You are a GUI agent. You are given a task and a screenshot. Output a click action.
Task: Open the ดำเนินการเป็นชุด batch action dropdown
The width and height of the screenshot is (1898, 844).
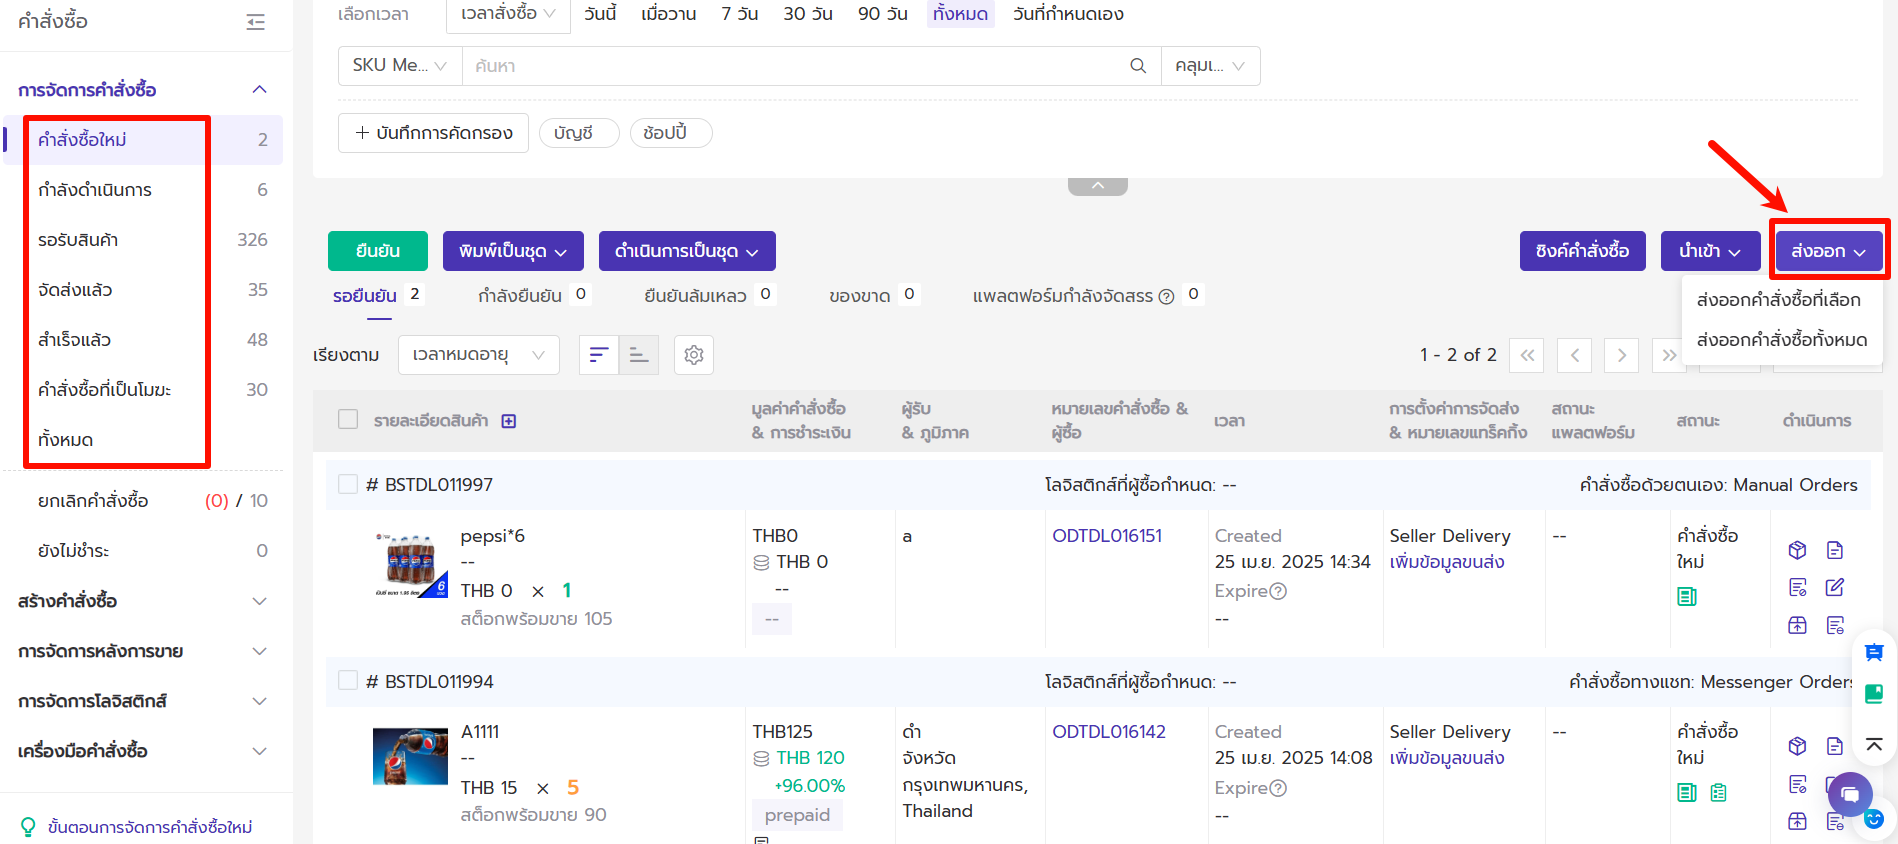pos(687,251)
